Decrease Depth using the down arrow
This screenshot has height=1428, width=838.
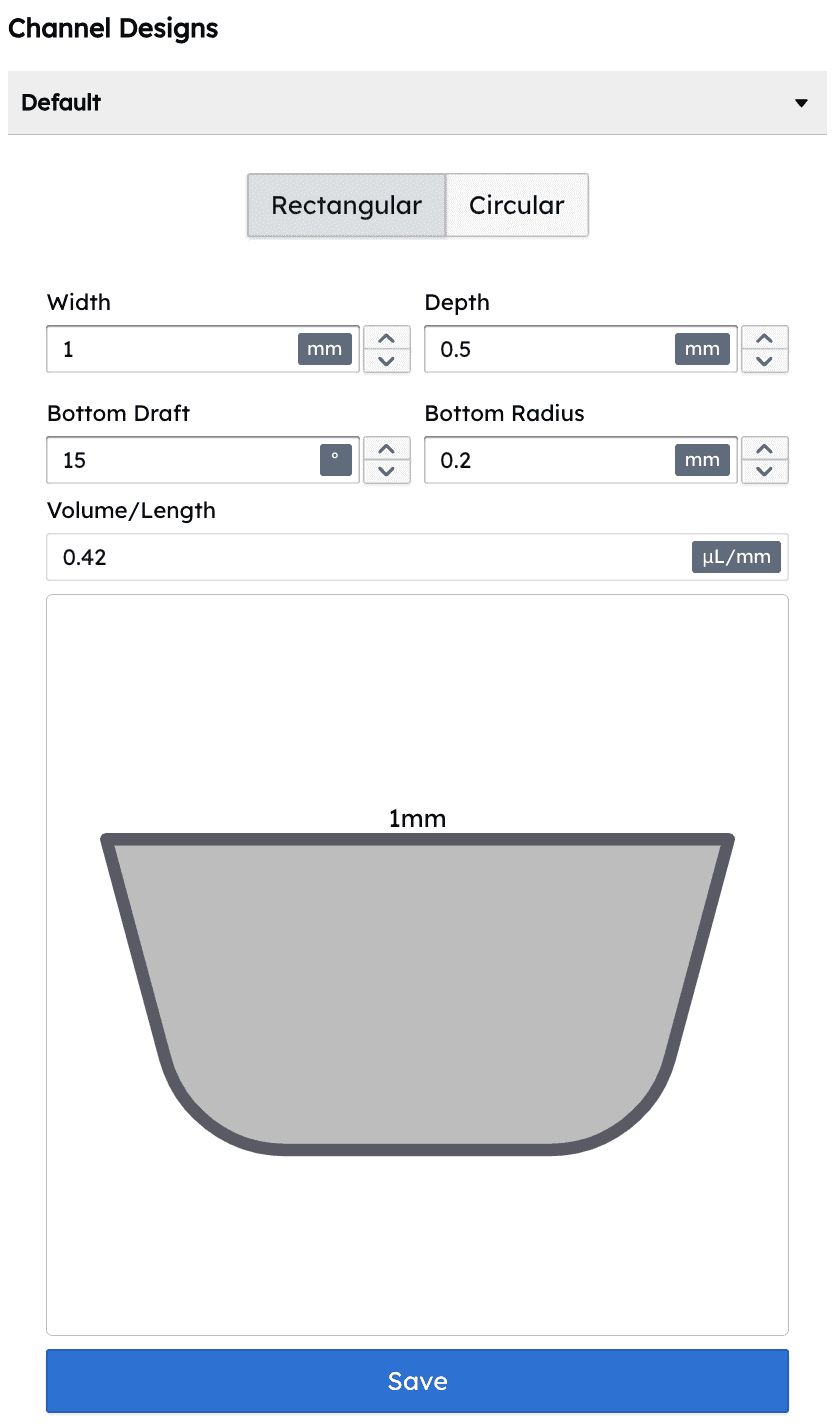765,361
